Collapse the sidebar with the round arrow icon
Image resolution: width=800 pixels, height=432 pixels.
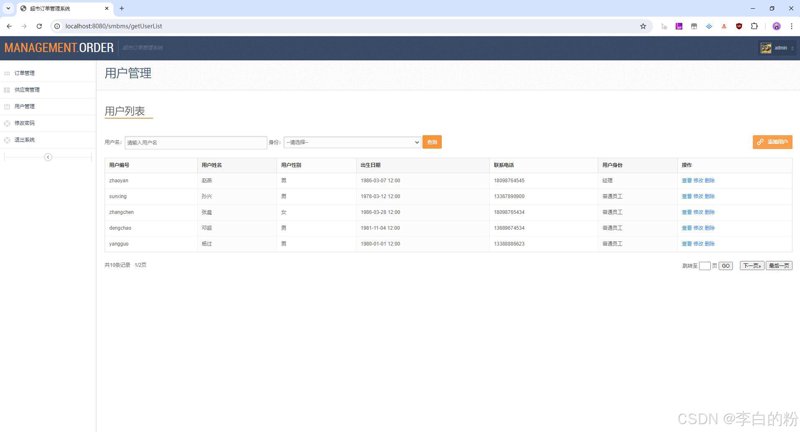coord(48,157)
